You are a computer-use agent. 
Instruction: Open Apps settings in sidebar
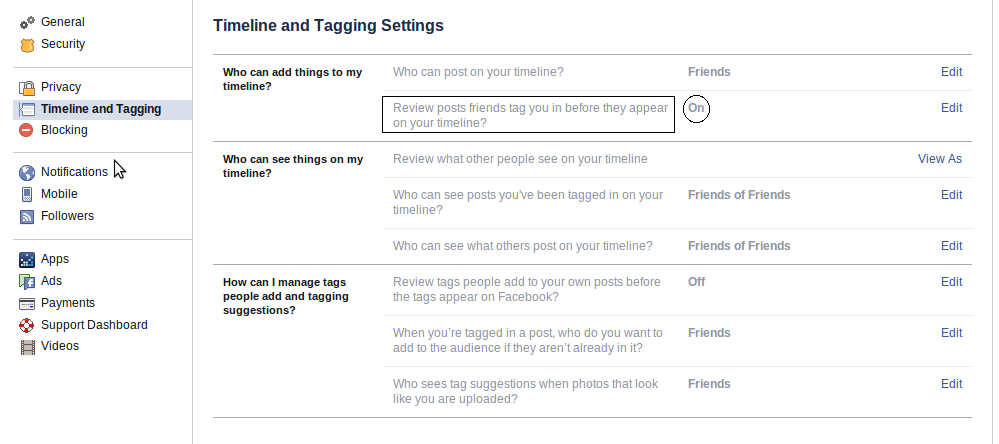(x=54, y=259)
